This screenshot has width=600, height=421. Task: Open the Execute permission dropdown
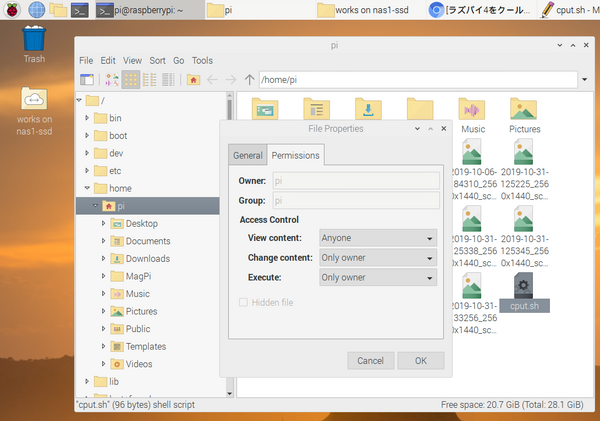378,277
